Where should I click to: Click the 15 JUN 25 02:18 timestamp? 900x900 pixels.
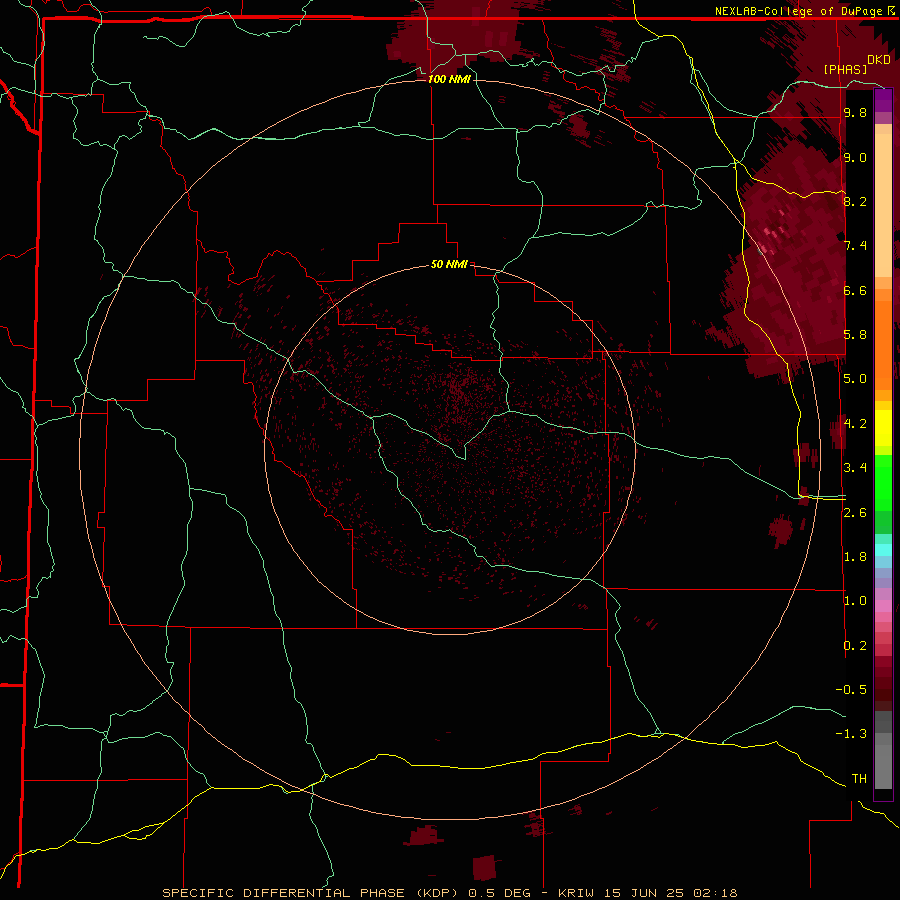coord(673,893)
